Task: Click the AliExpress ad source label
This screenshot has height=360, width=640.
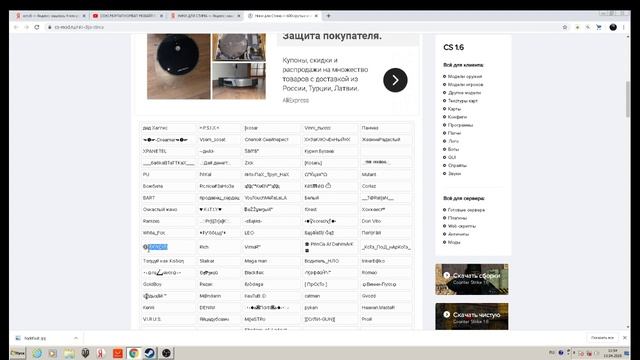Action: 296,100
